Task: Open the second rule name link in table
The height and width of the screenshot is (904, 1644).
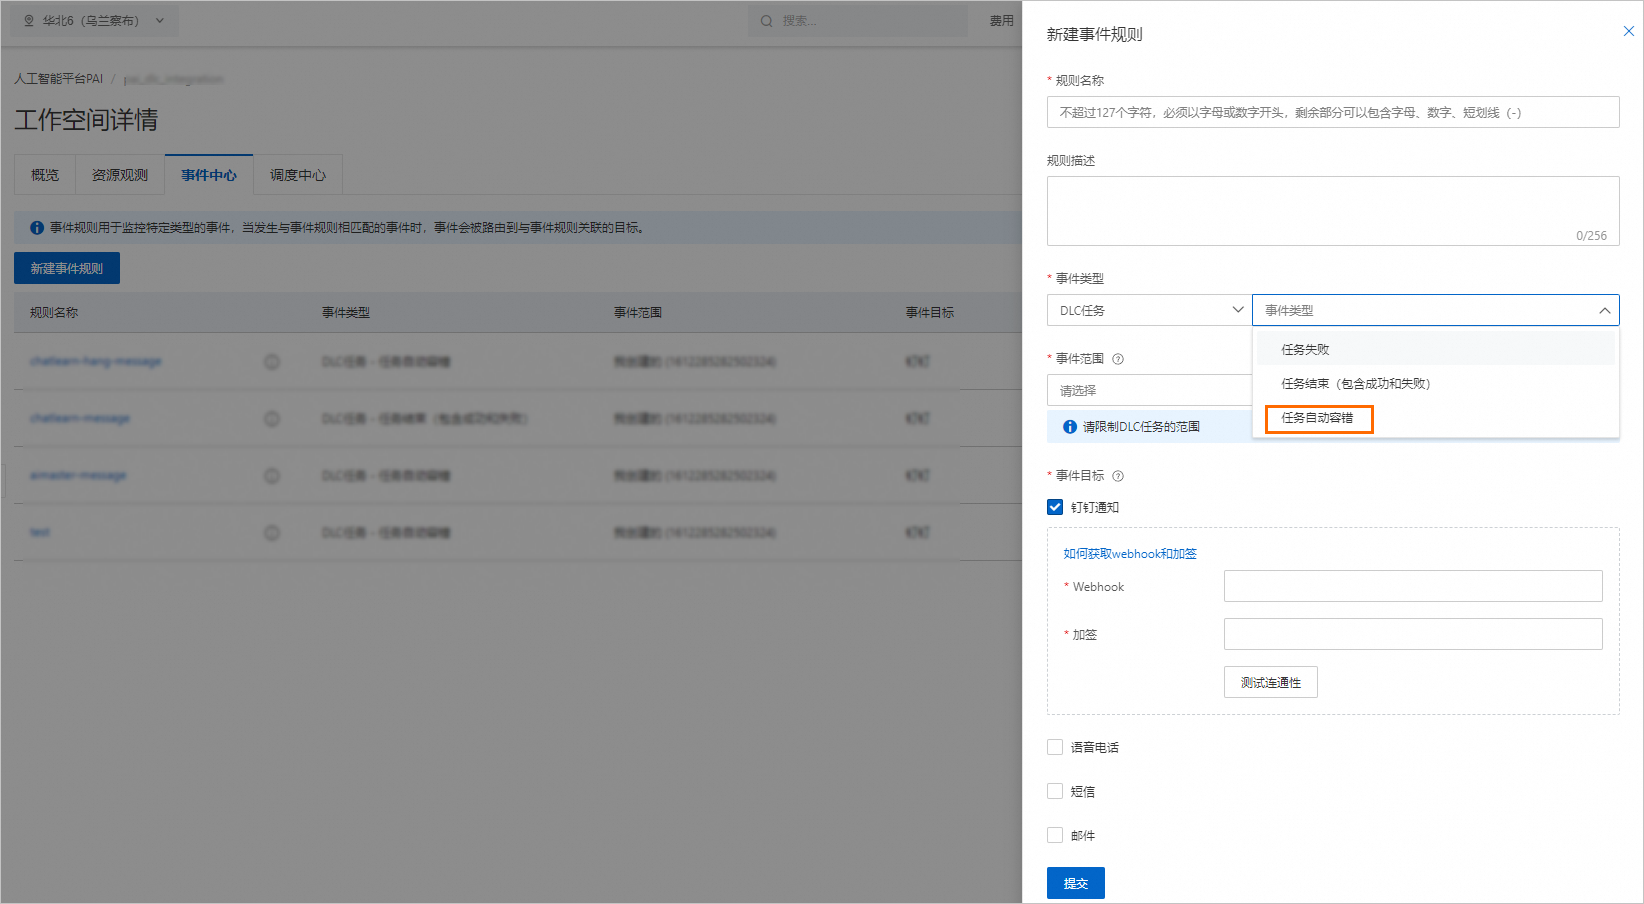Action: pos(80,418)
